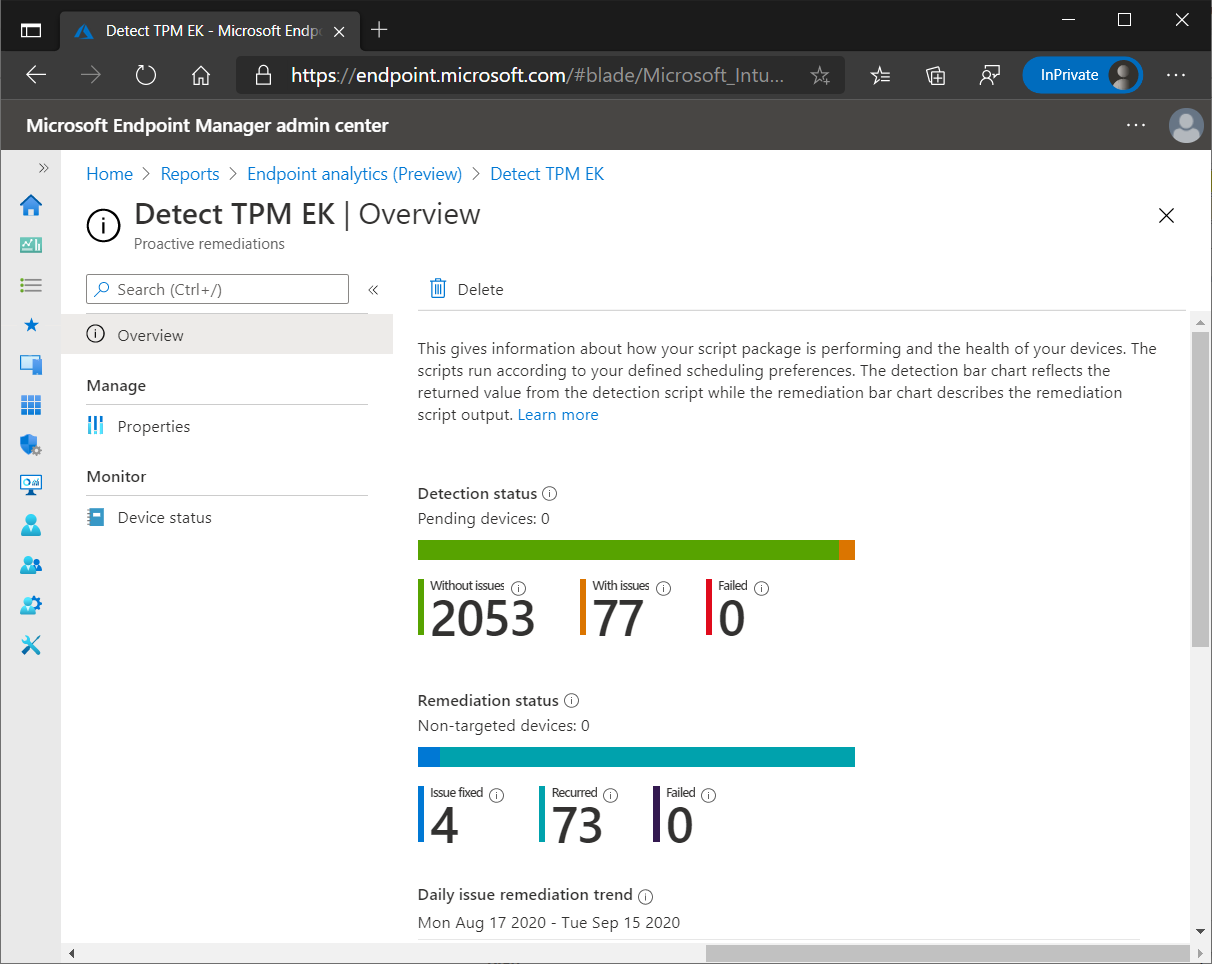1212x964 pixels.
Task: Go to Reports breadcrumb link
Action: pos(190,174)
